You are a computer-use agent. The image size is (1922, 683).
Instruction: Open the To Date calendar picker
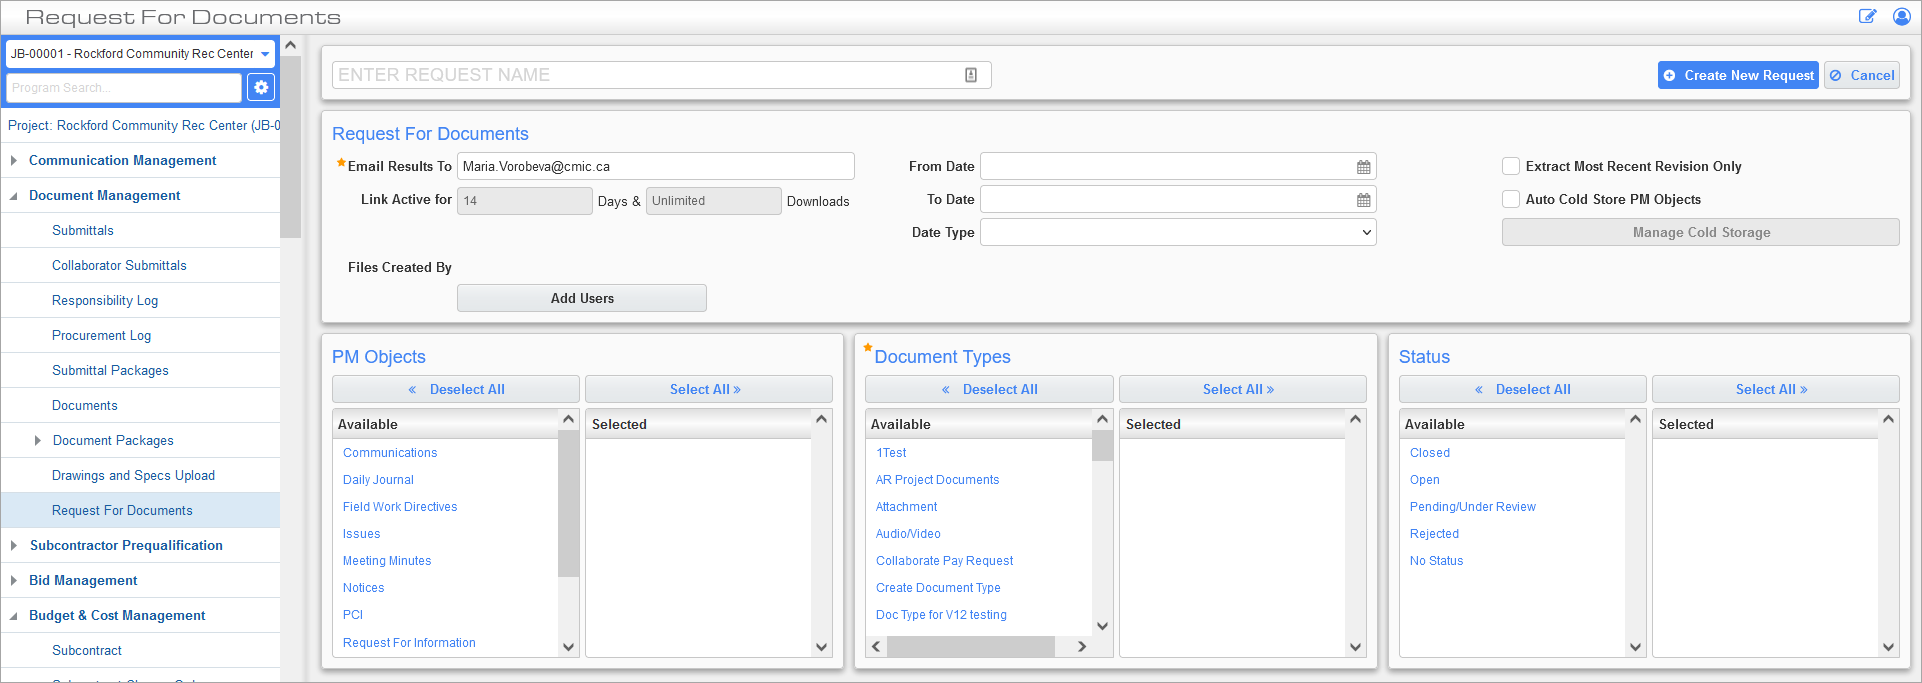(1363, 200)
